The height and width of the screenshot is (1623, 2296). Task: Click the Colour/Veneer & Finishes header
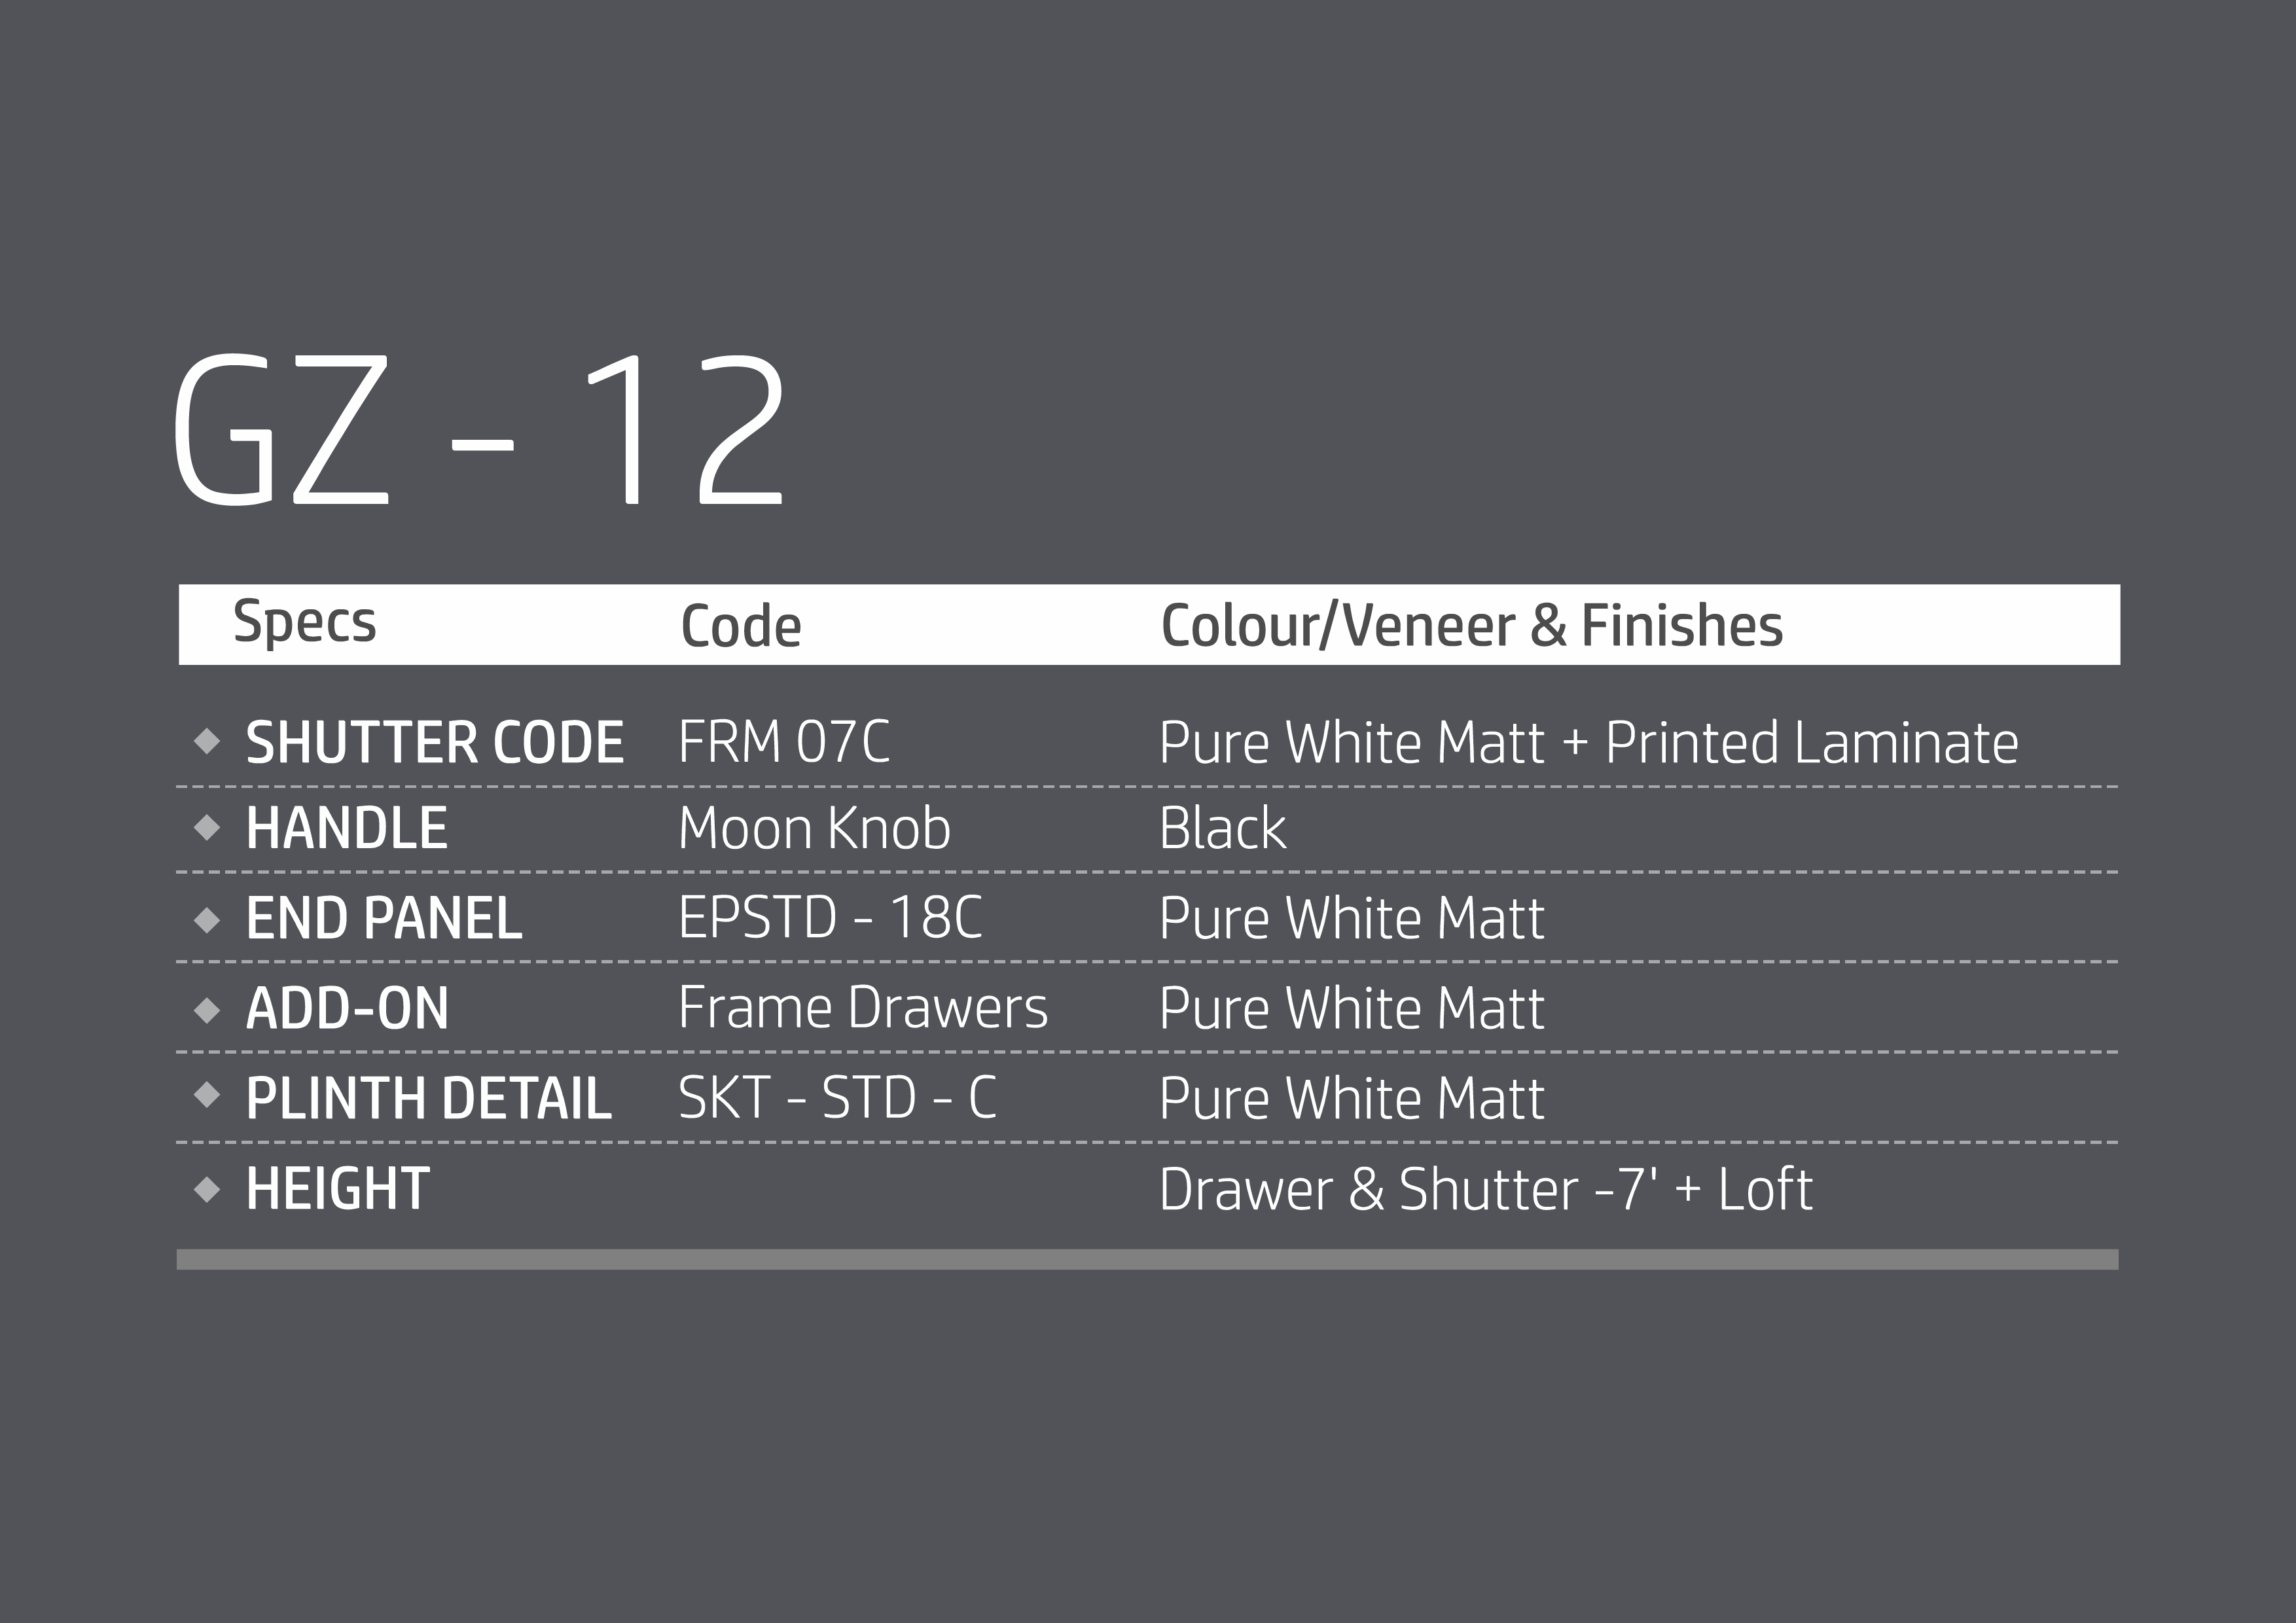tap(1471, 626)
